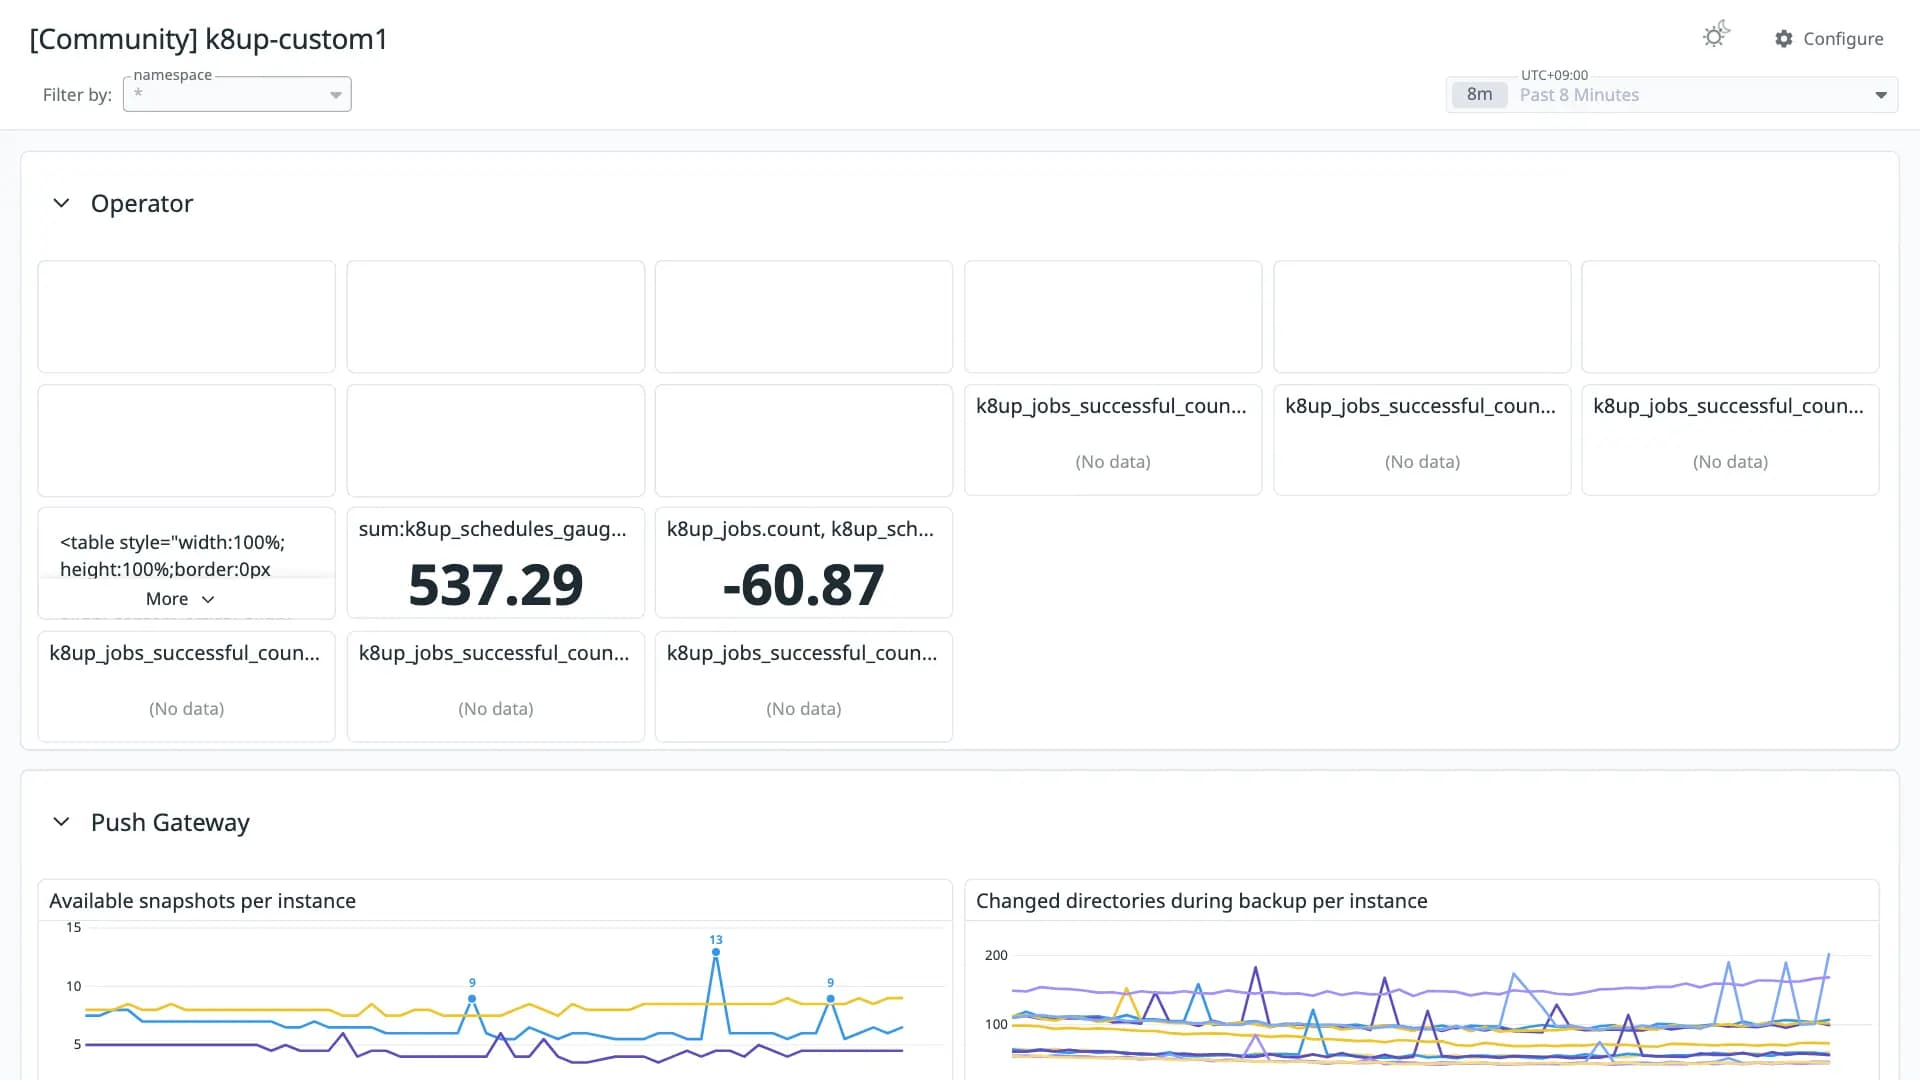1920x1080 pixels.
Task: Click the -60.87 query value
Action: pyautogui.click(x=804, y=585)
